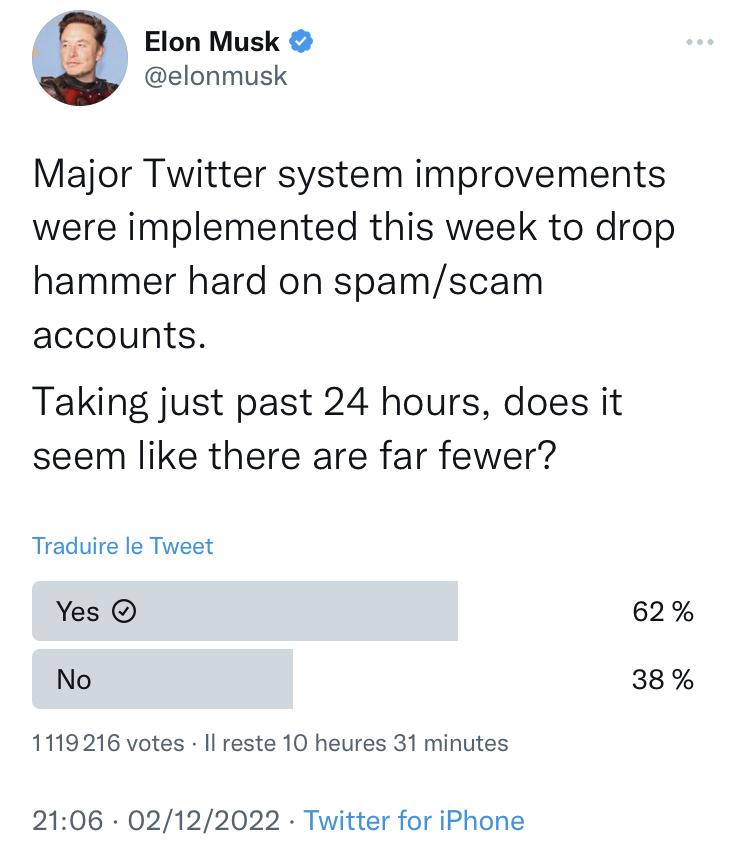Select the Yes poll option bar
This screenshot has width=750, height=845.
pos(245,611)
